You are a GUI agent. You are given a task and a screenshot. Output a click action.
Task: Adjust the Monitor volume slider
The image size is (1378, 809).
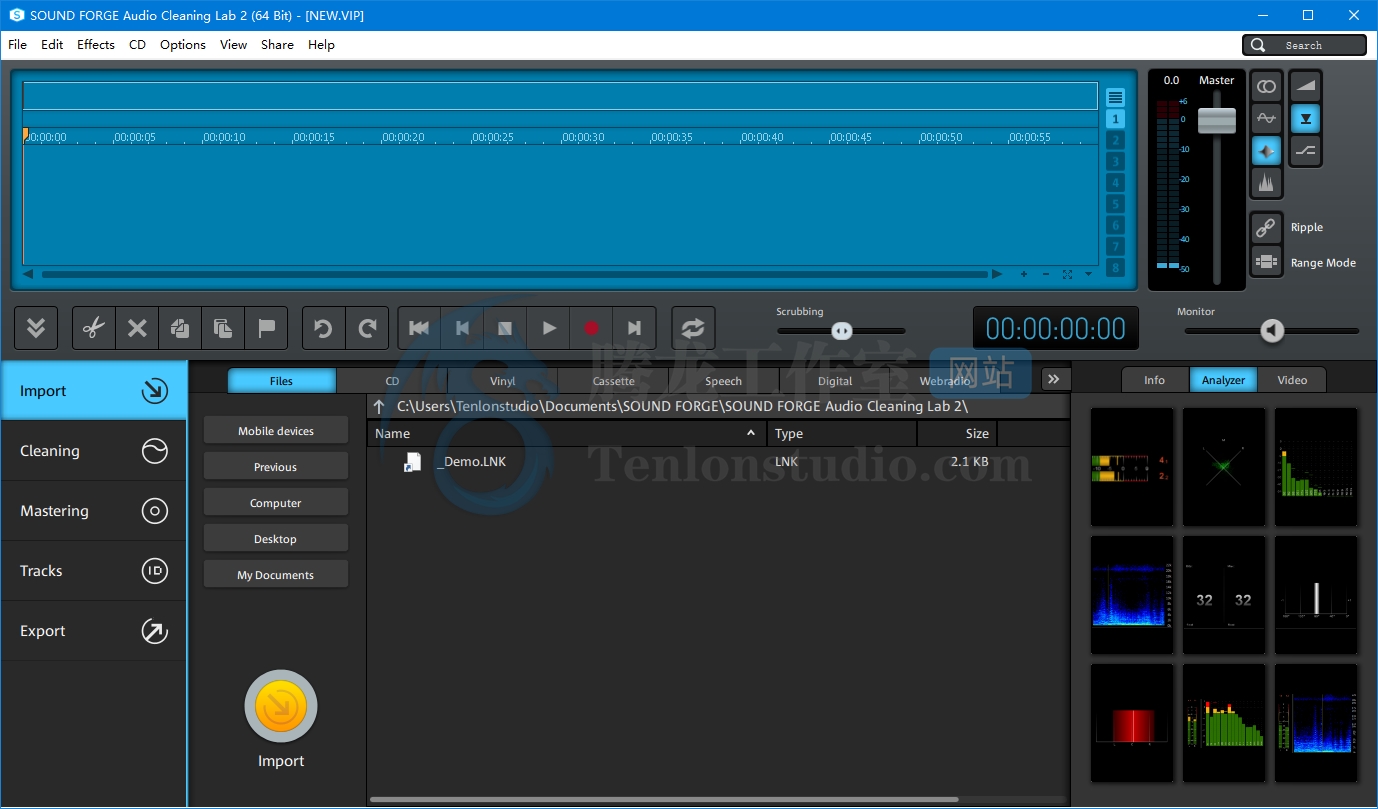tap(1271, 330)
